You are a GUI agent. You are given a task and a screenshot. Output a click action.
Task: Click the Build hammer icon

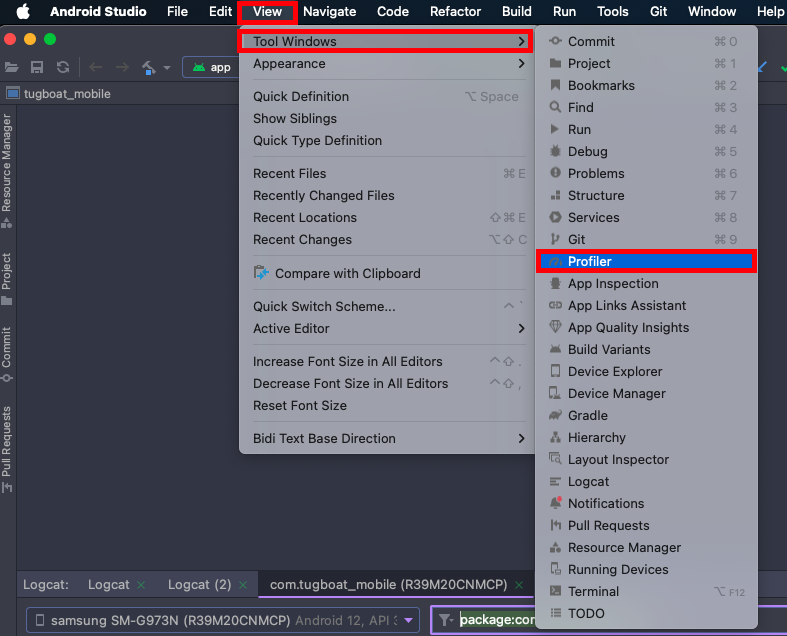point(149,67)
